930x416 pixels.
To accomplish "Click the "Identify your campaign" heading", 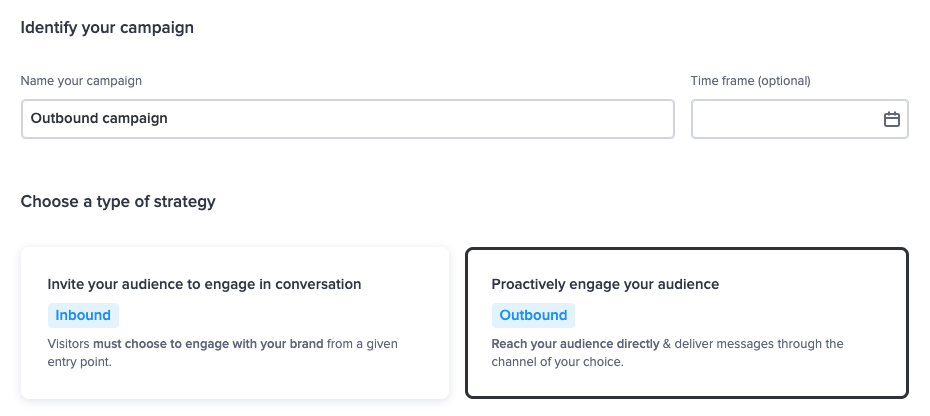I will click(x=107, y=28).
